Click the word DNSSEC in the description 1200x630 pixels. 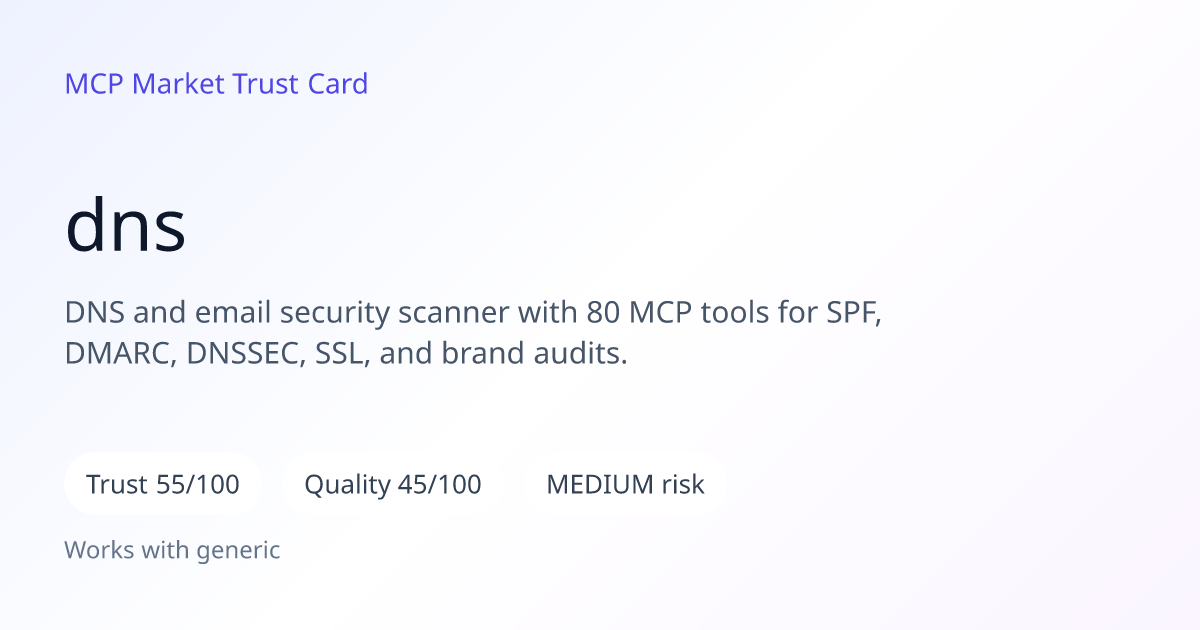coord(241,353)
